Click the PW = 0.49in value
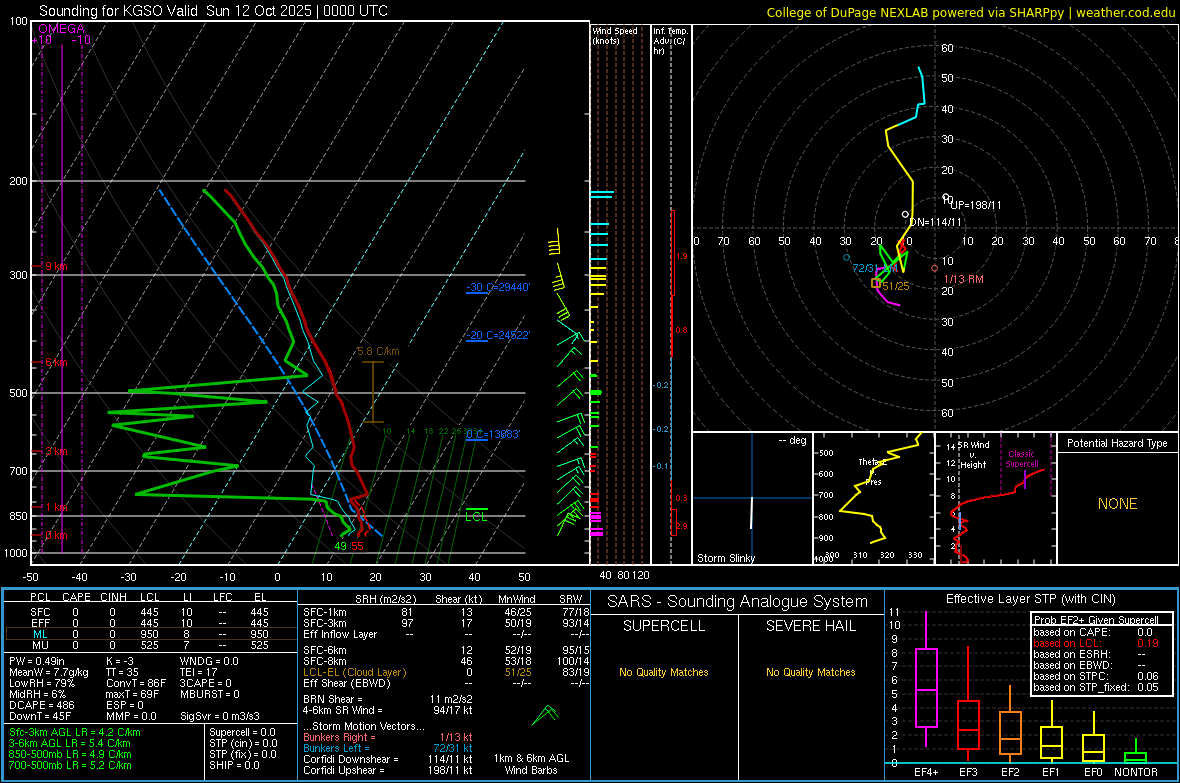 (x=37, y=661)
